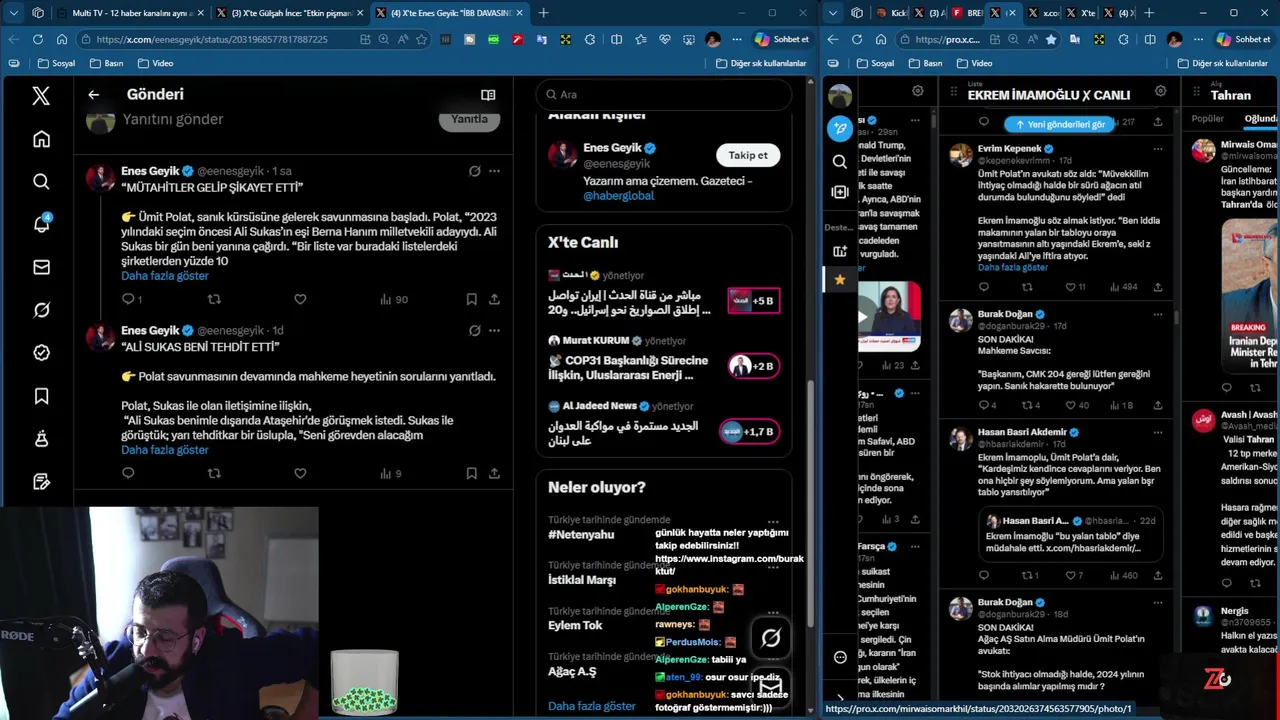Repost the "MÜTAHİTLER GELİP ŞİKAYET ETTİ" post
1280x720 pixels.
point(214,299)
